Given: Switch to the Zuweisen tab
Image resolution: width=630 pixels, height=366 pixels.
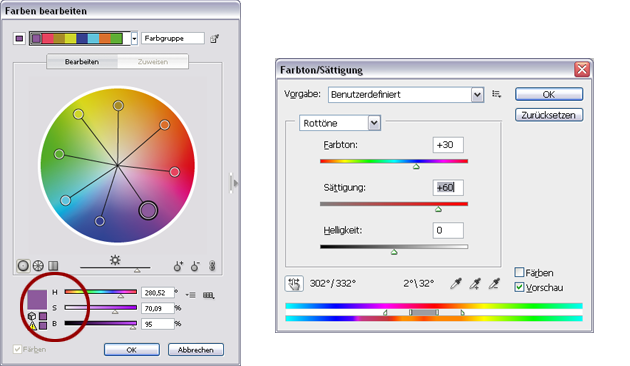Looking at the screenshot, I should tap(153, 61).
